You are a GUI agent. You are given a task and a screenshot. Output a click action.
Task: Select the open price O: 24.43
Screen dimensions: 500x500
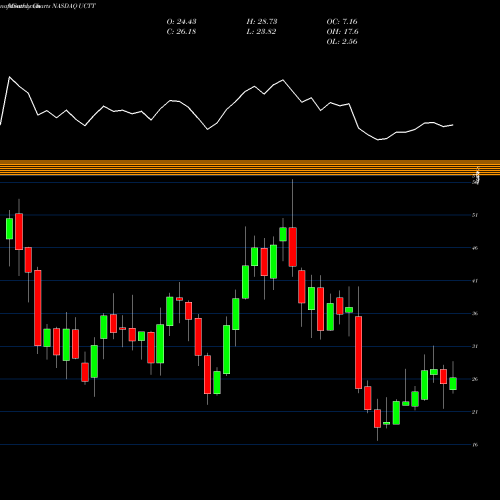(181, 21)
